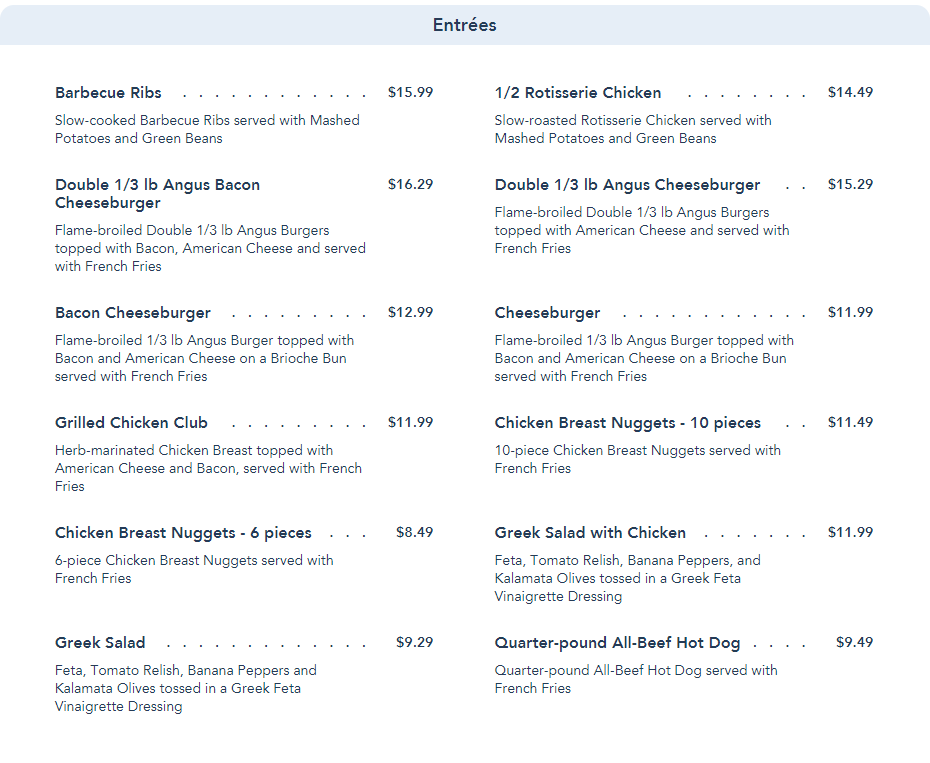This screenshot has height=763, width=930.
Task: Click the Entrées section header
Action: pos(465,25)
